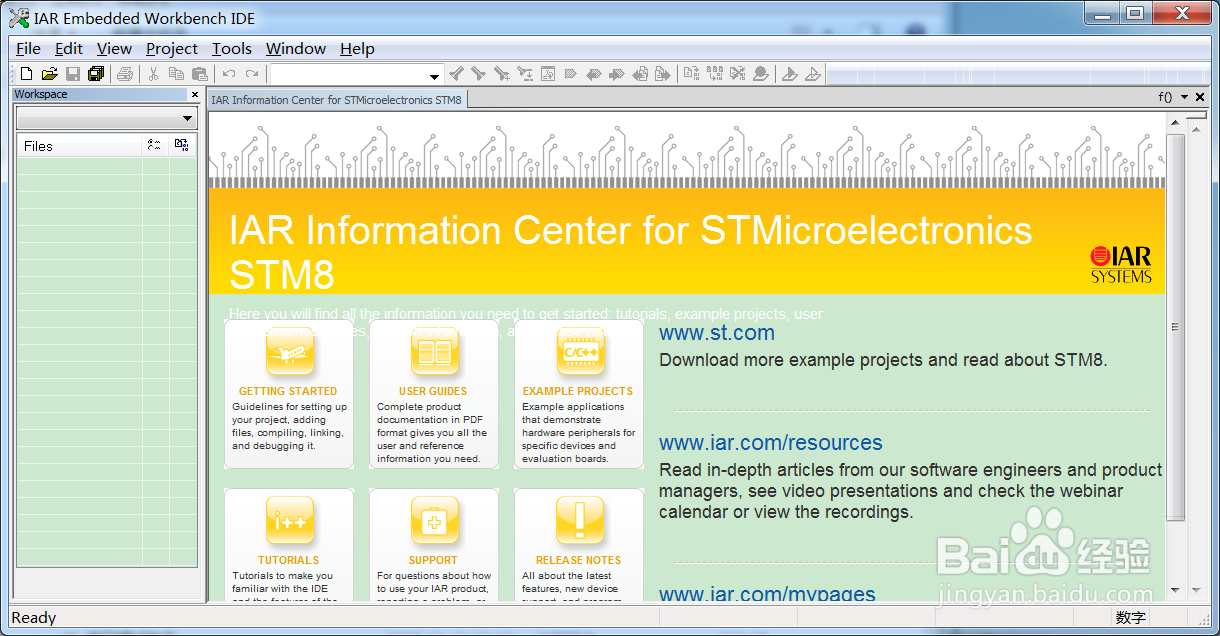The image size is (1220, 636).
Task: Open the File menu
Action: (x=28, y=48)
